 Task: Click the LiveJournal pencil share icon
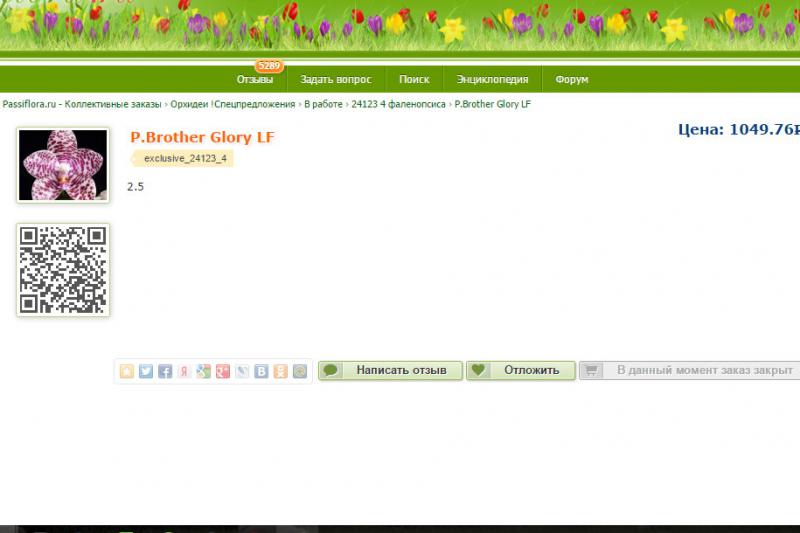click(242, 371)
